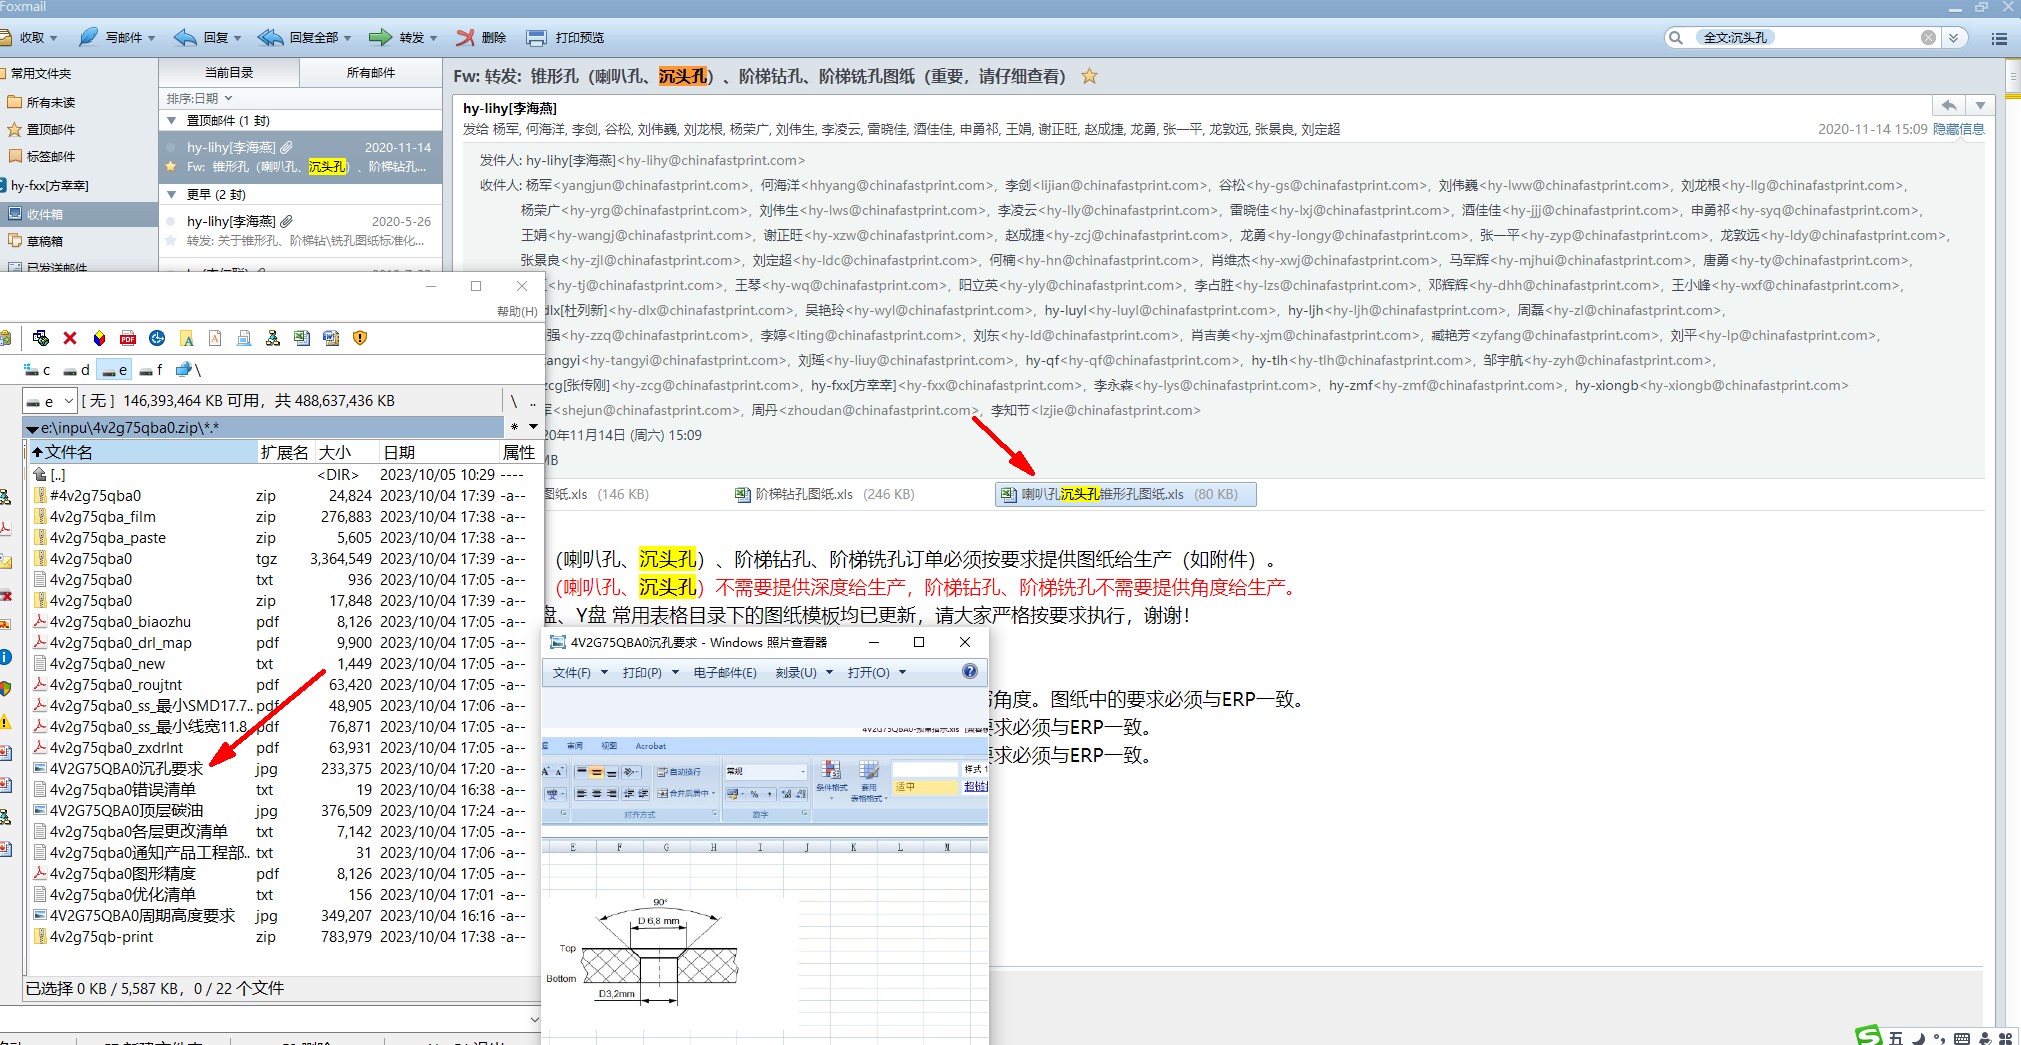
Task: Click the yellow A document icon in toolbar
Action: coord(186,338)
